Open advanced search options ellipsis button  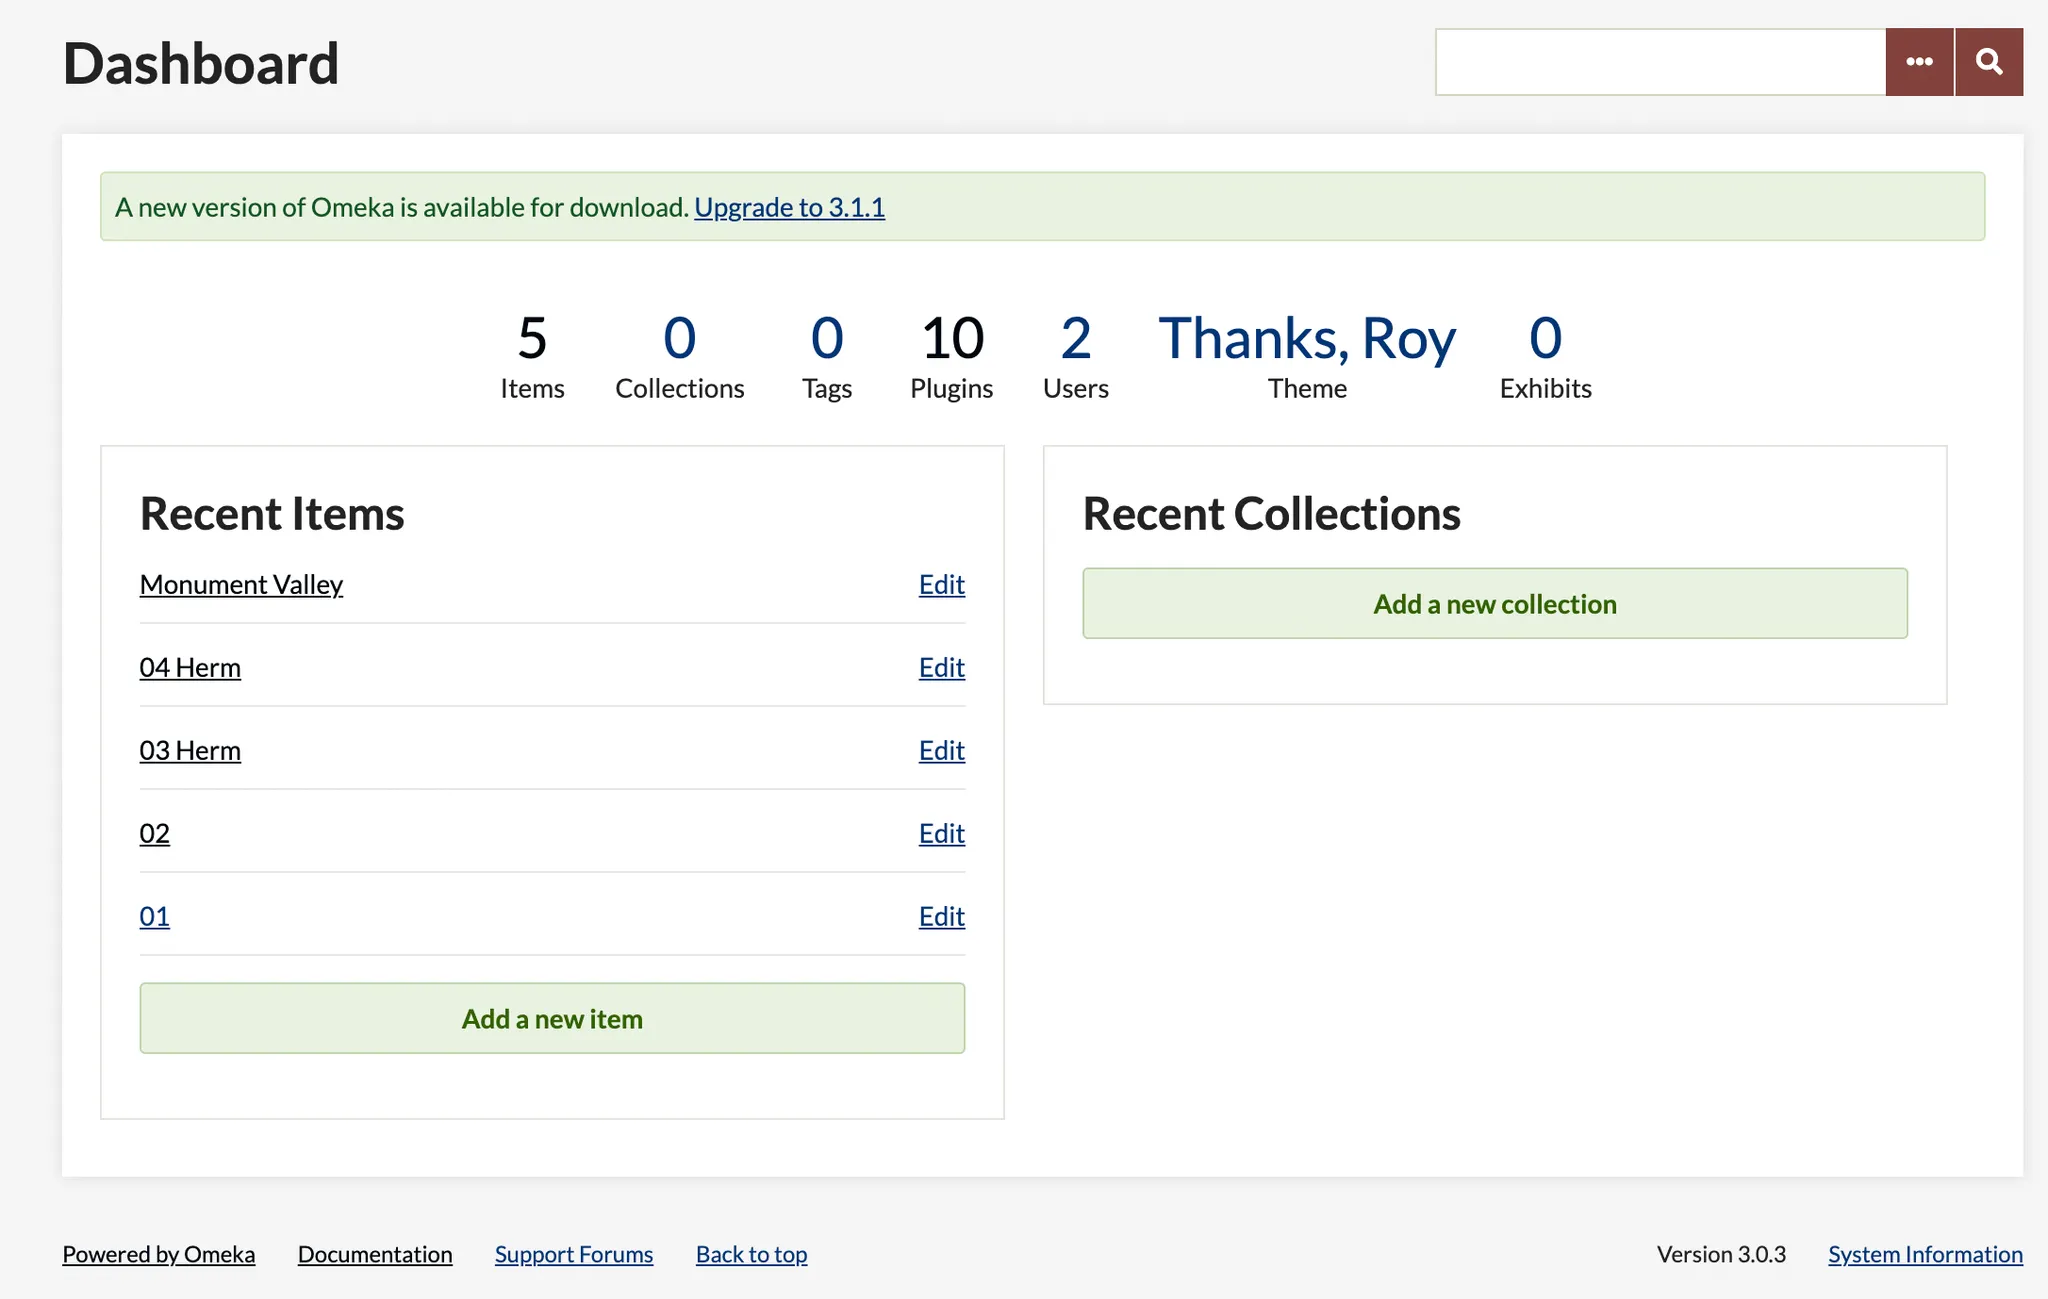tap(1919, 62)
